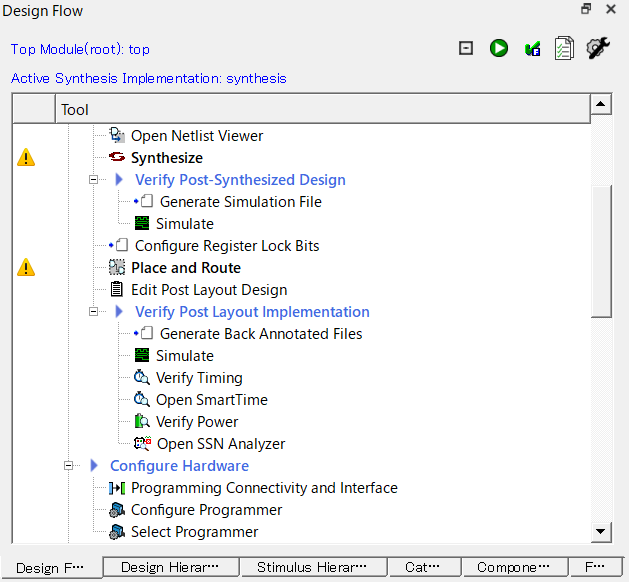Click the force-complete checkmark icon
629x582 pixels.
click(x=532, y=48)
